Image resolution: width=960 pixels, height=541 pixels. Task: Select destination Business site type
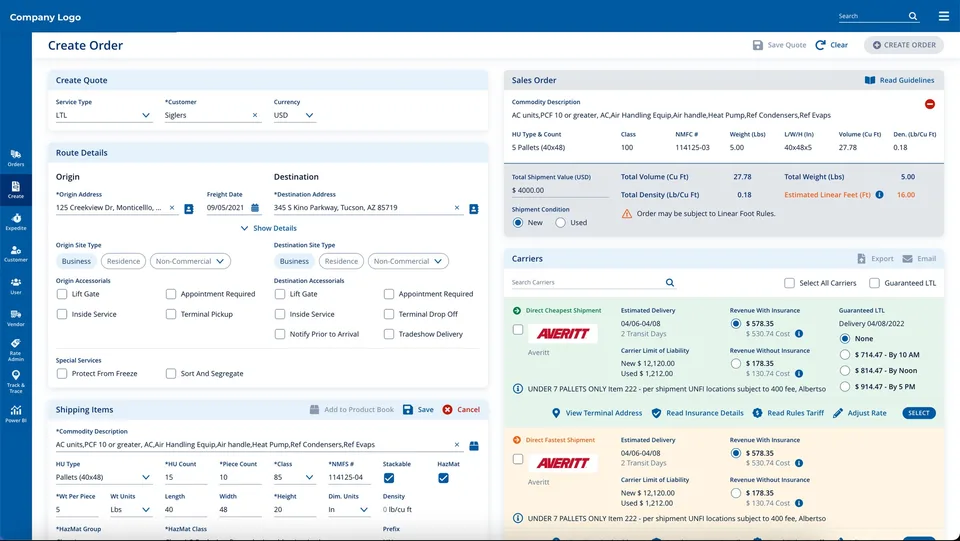(x=294, y=261)
